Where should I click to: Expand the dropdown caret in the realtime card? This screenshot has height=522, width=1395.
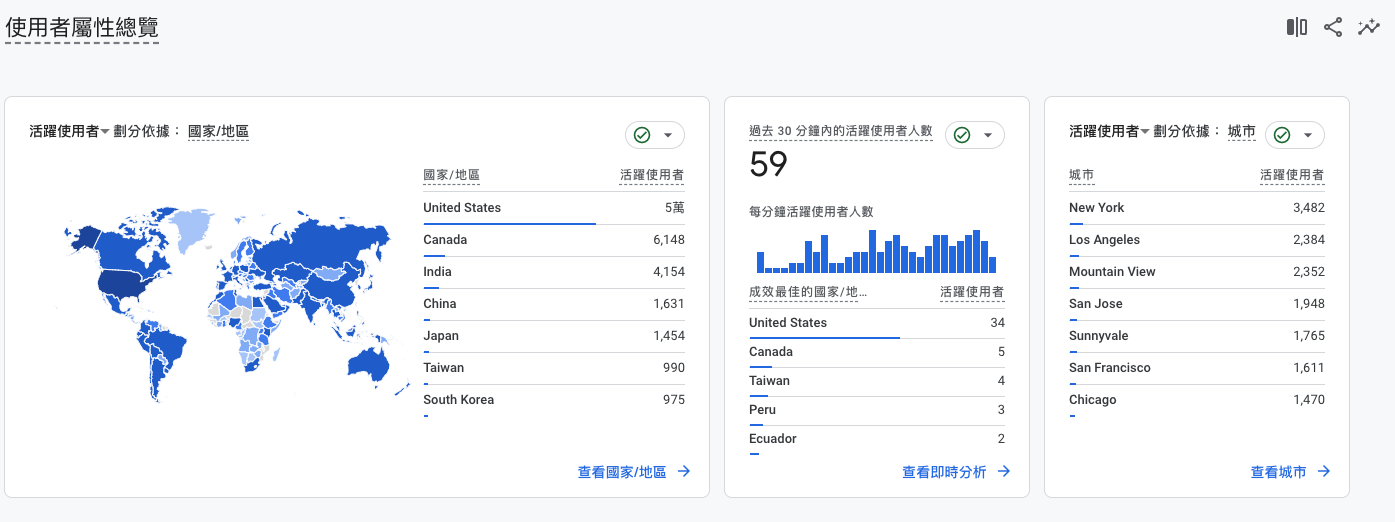click(988, 135)
